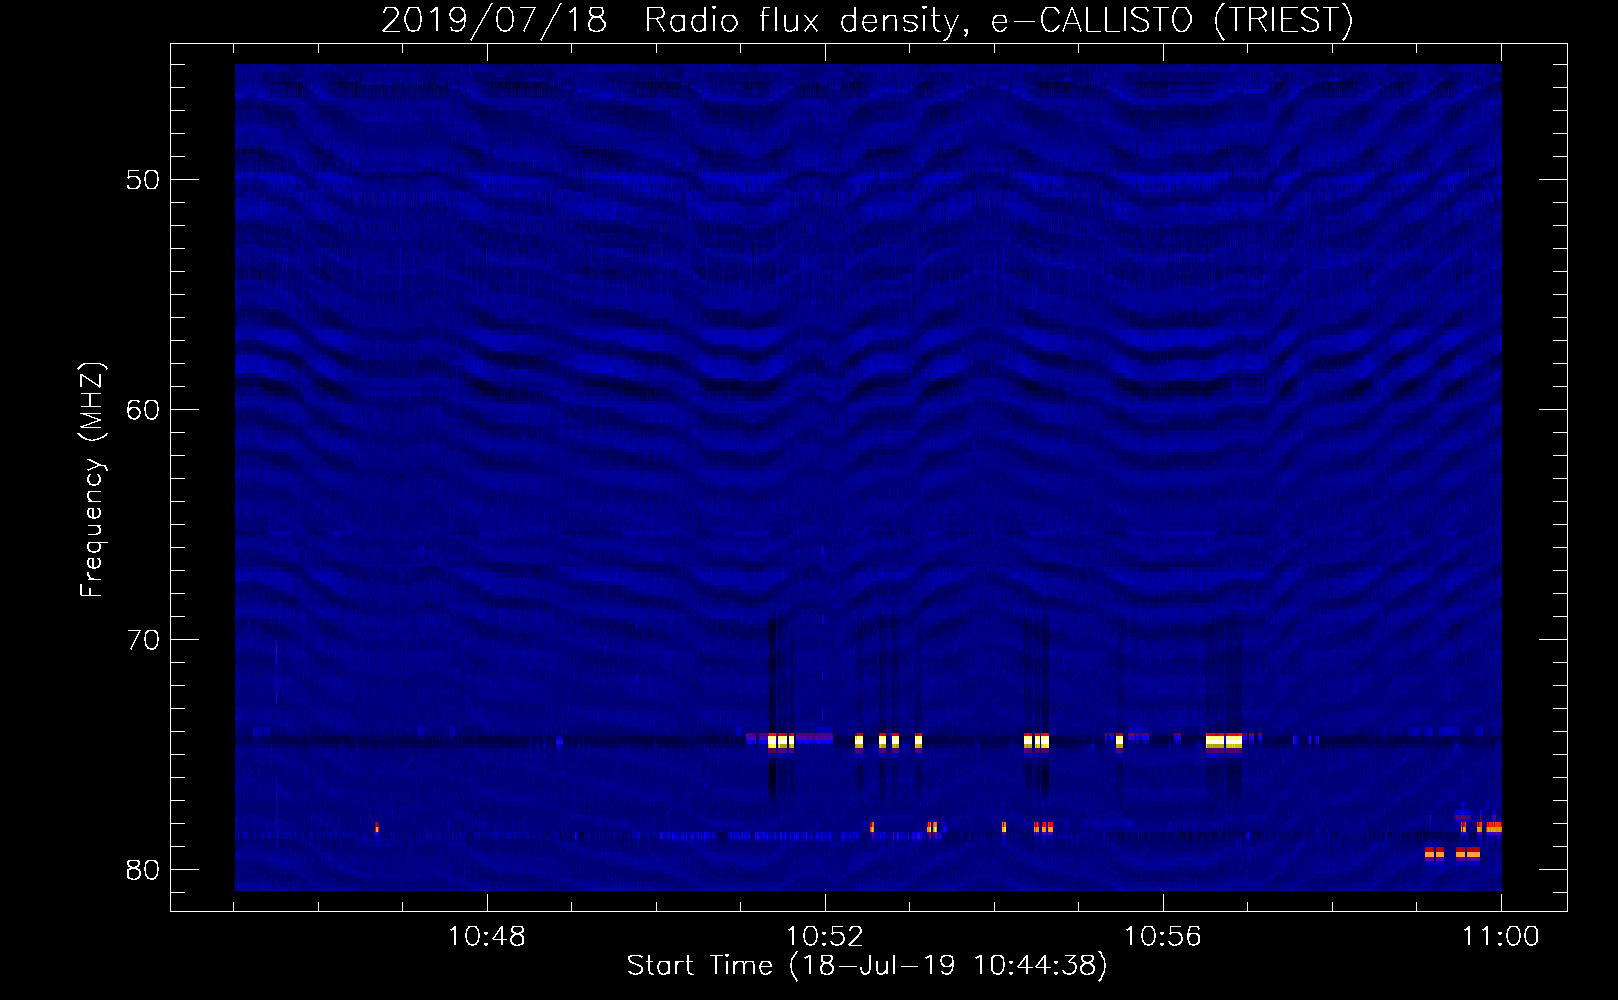Screen dimensions: 1618x1000
Task: Click the 10:52 time tick label
Action: [825, 937]
